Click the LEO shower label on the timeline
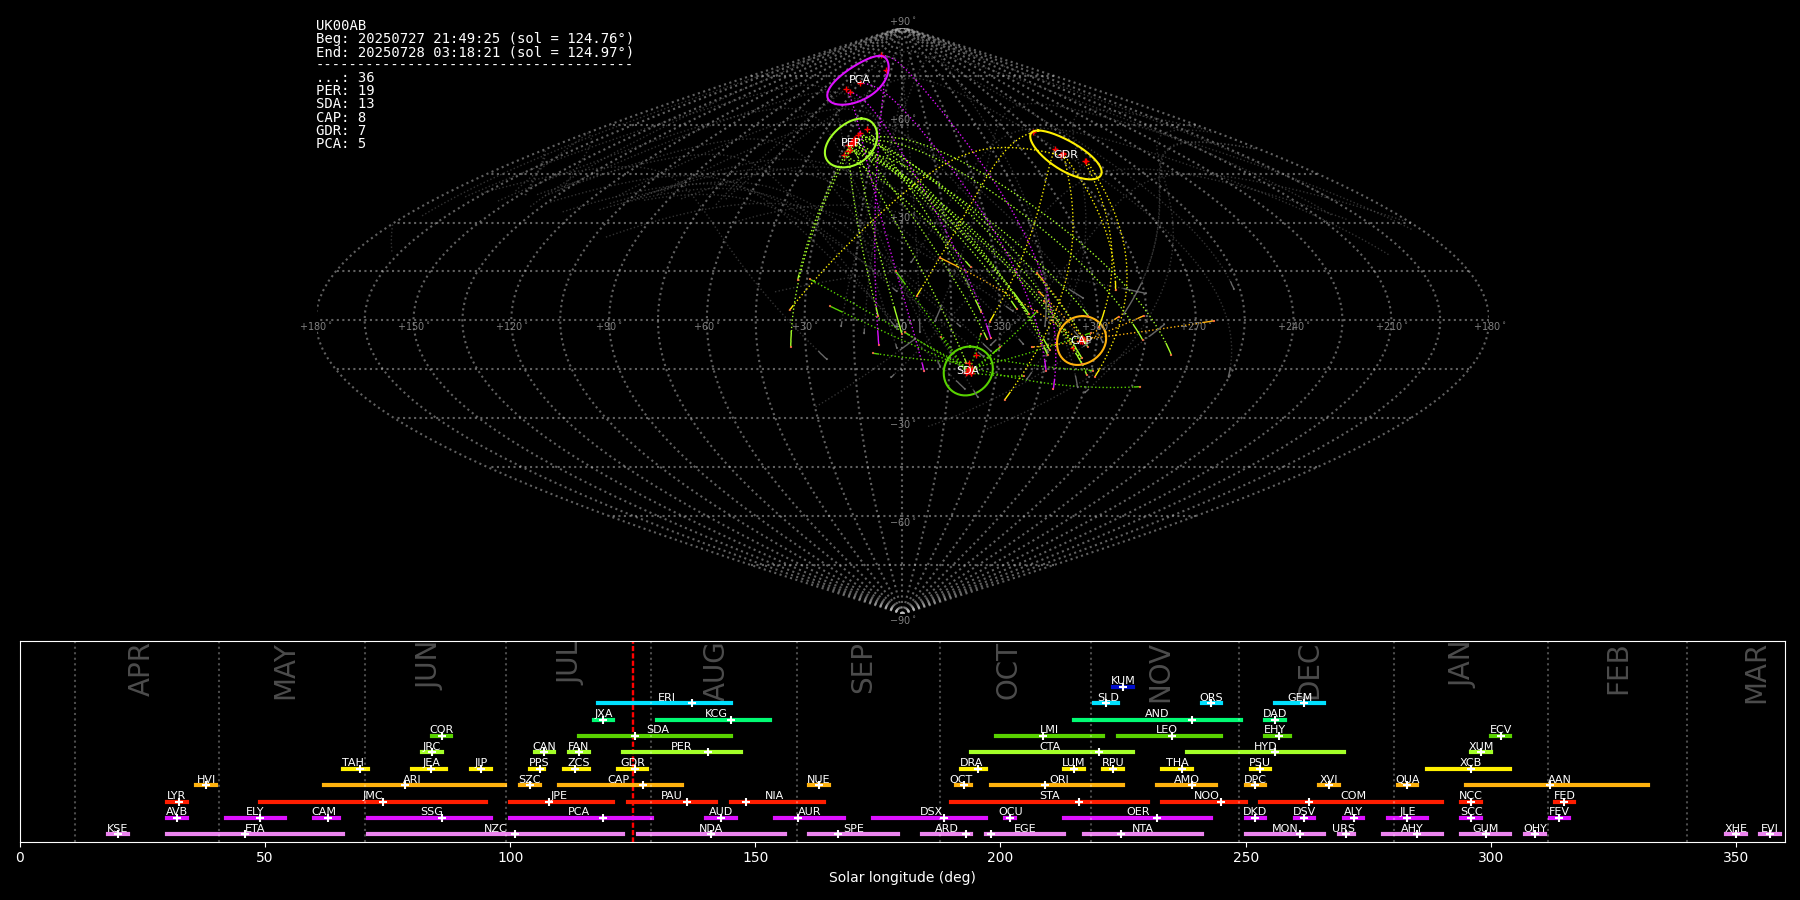This screenshot has height=900, width=1800. (x=1167, y=730)
